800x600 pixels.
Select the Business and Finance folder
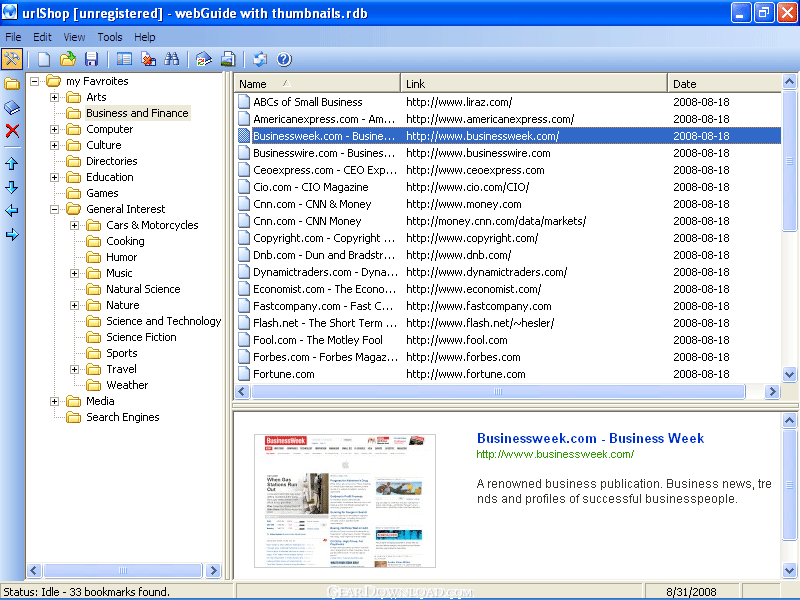(x=137, y=113)
